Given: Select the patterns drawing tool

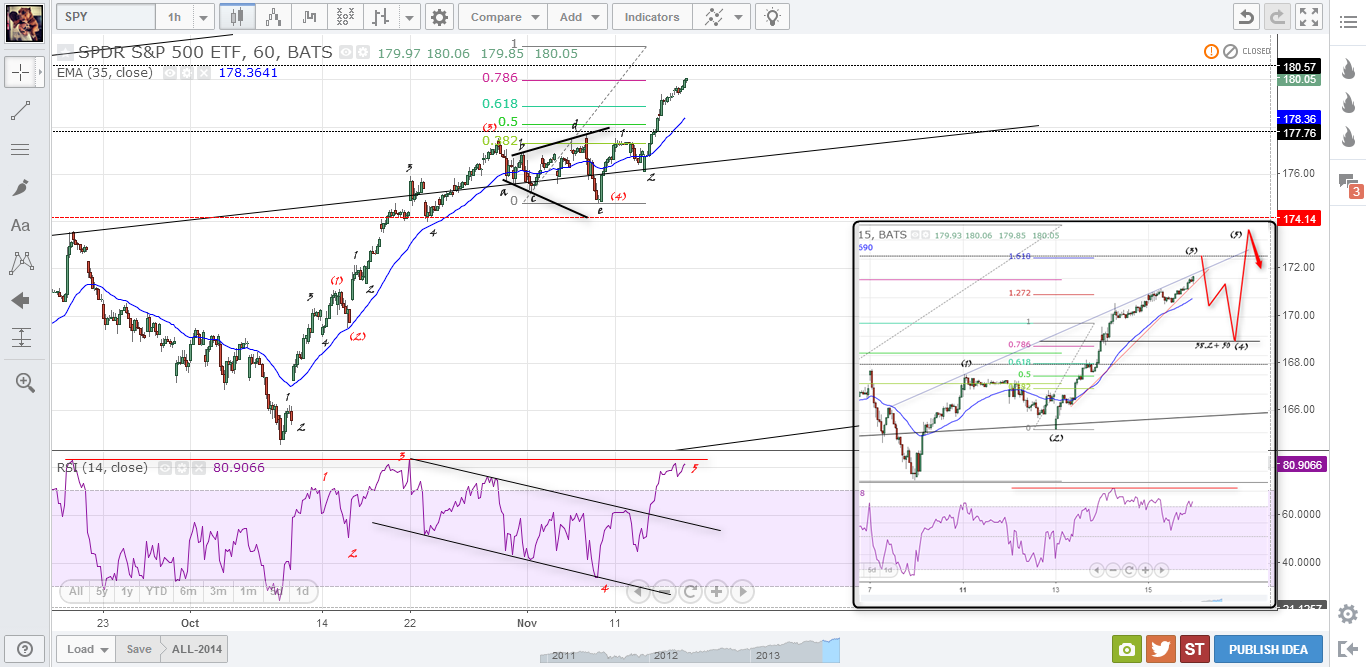Looking at the screenshot, I should (x=21, y=263).
